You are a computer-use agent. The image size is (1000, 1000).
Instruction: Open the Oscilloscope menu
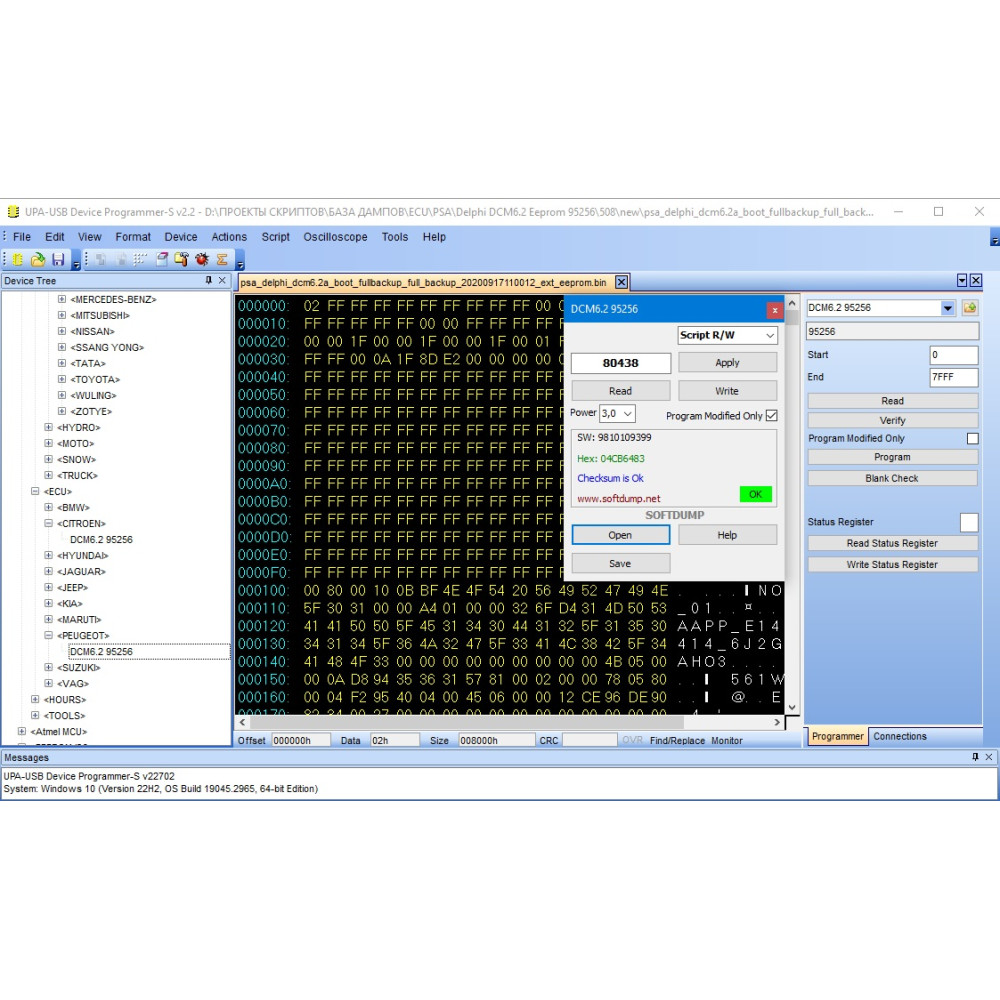tap(335, 237)
